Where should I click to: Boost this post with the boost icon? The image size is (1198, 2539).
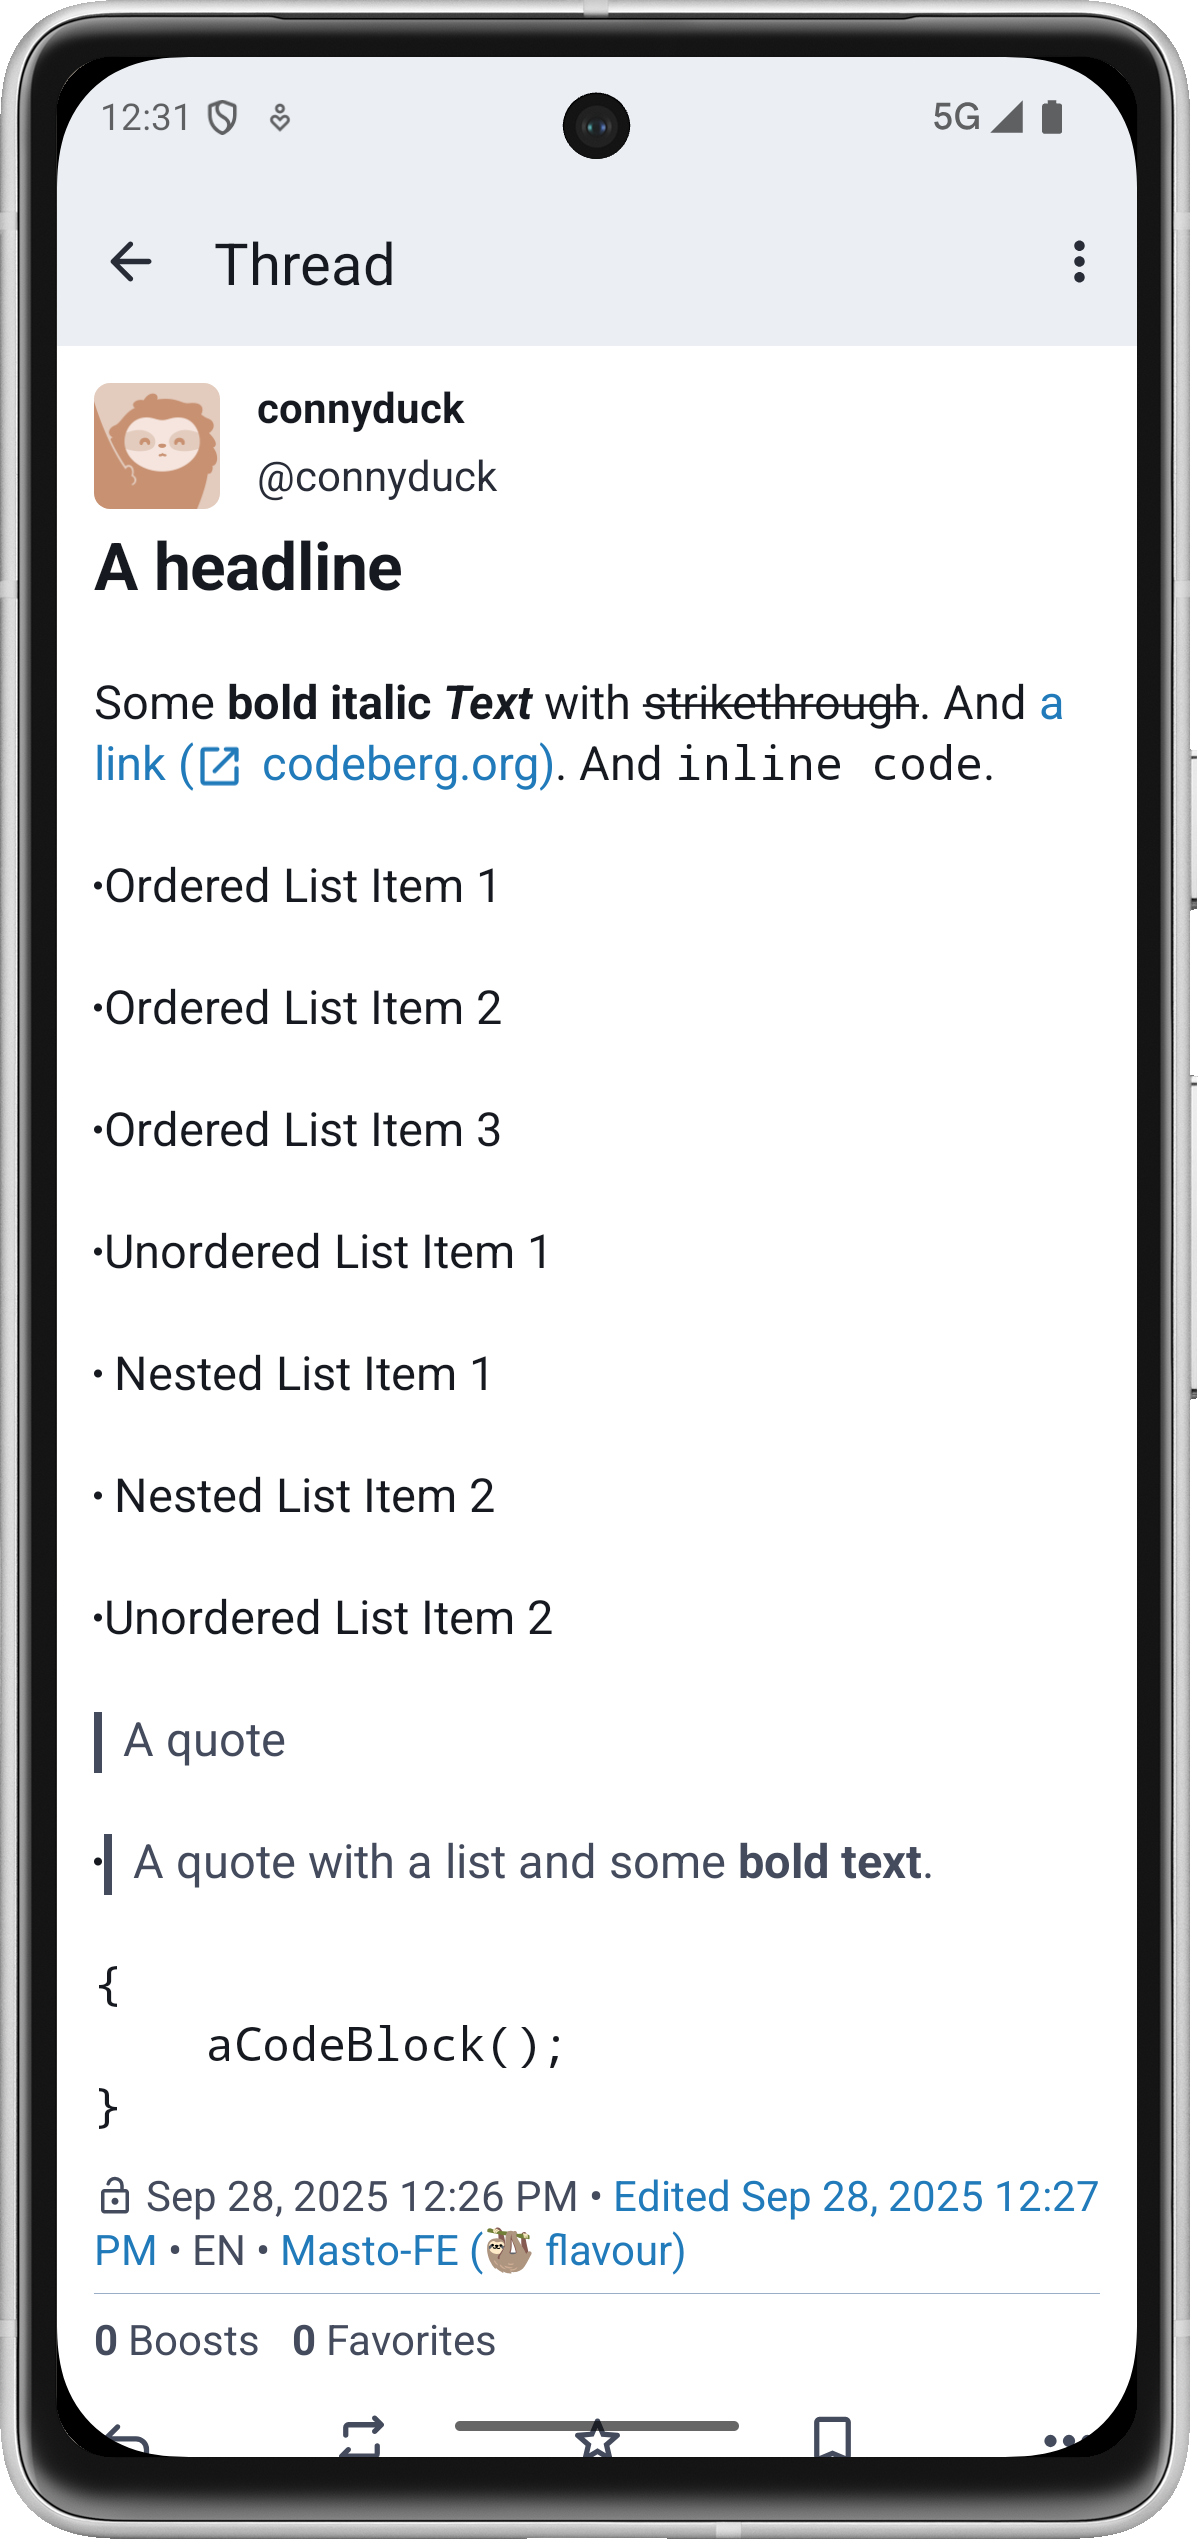tap(362, 2436)
